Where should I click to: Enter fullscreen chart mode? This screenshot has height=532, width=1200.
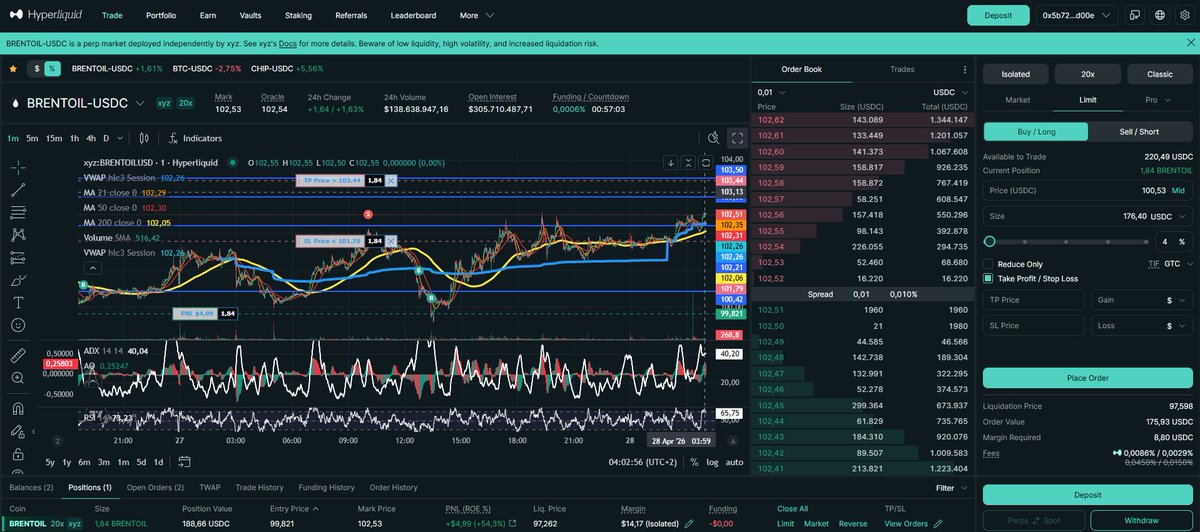point(737,138)
